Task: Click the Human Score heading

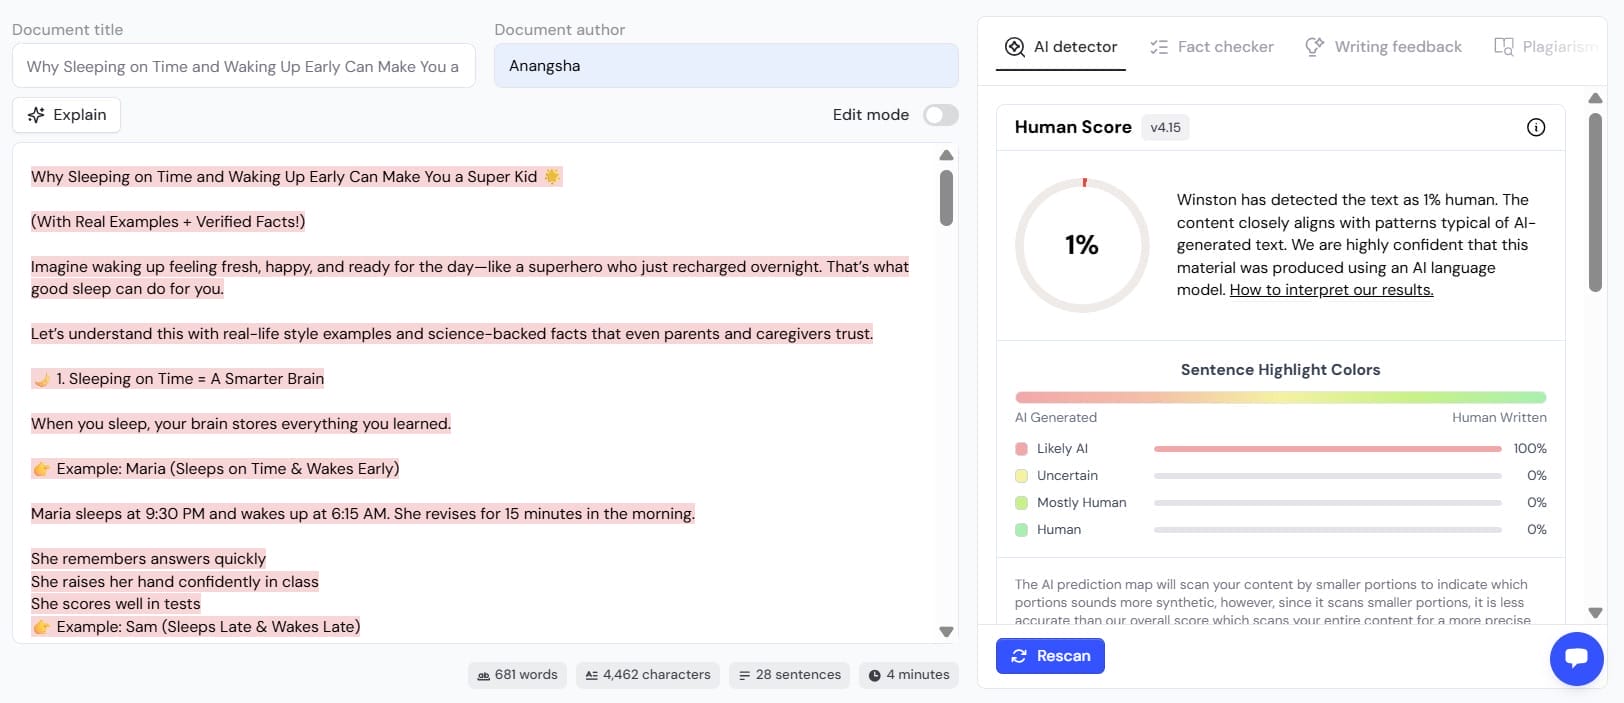Action: (1073, 127)
